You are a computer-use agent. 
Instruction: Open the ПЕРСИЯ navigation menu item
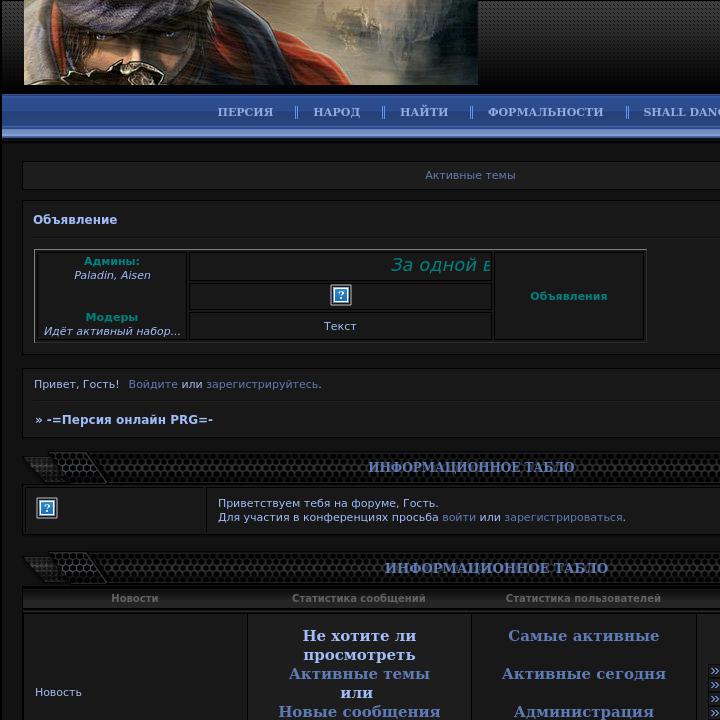point(245,112)
